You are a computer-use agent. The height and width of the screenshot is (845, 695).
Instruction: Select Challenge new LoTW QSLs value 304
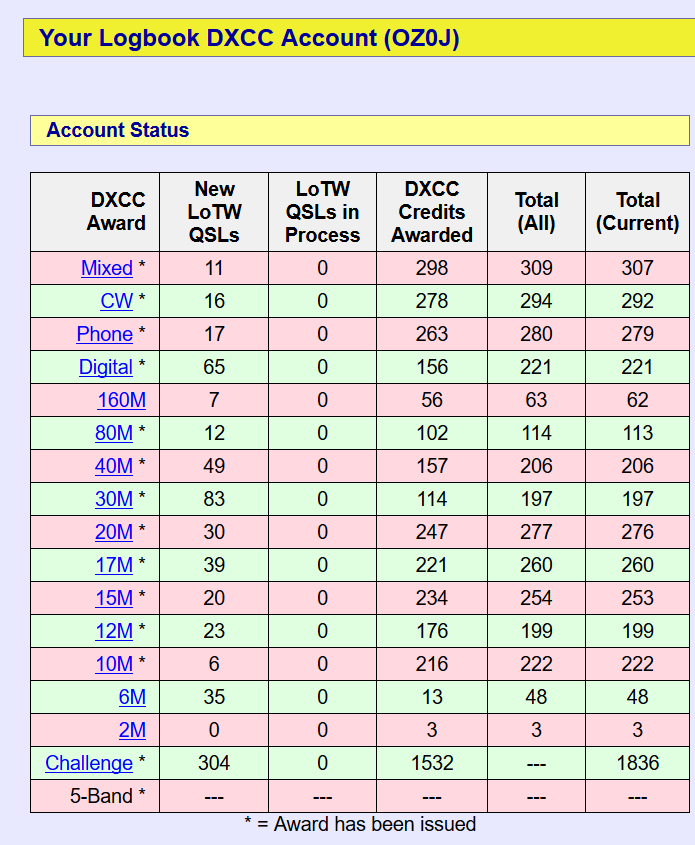point(214,763)
